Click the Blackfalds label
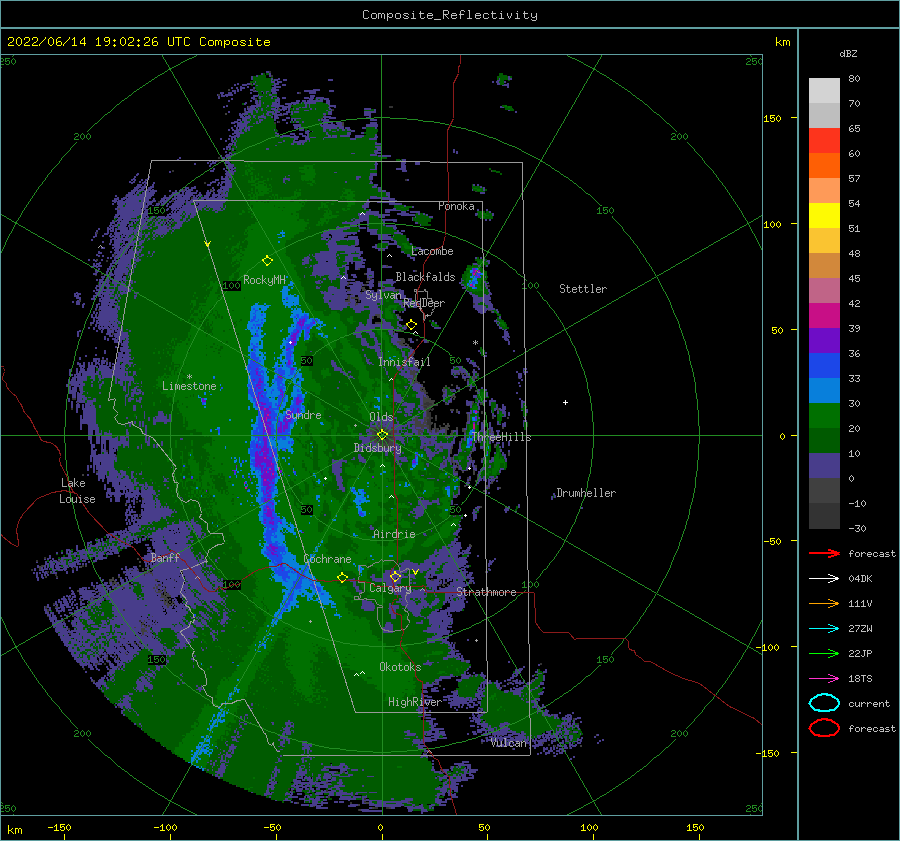 point(425,277)
